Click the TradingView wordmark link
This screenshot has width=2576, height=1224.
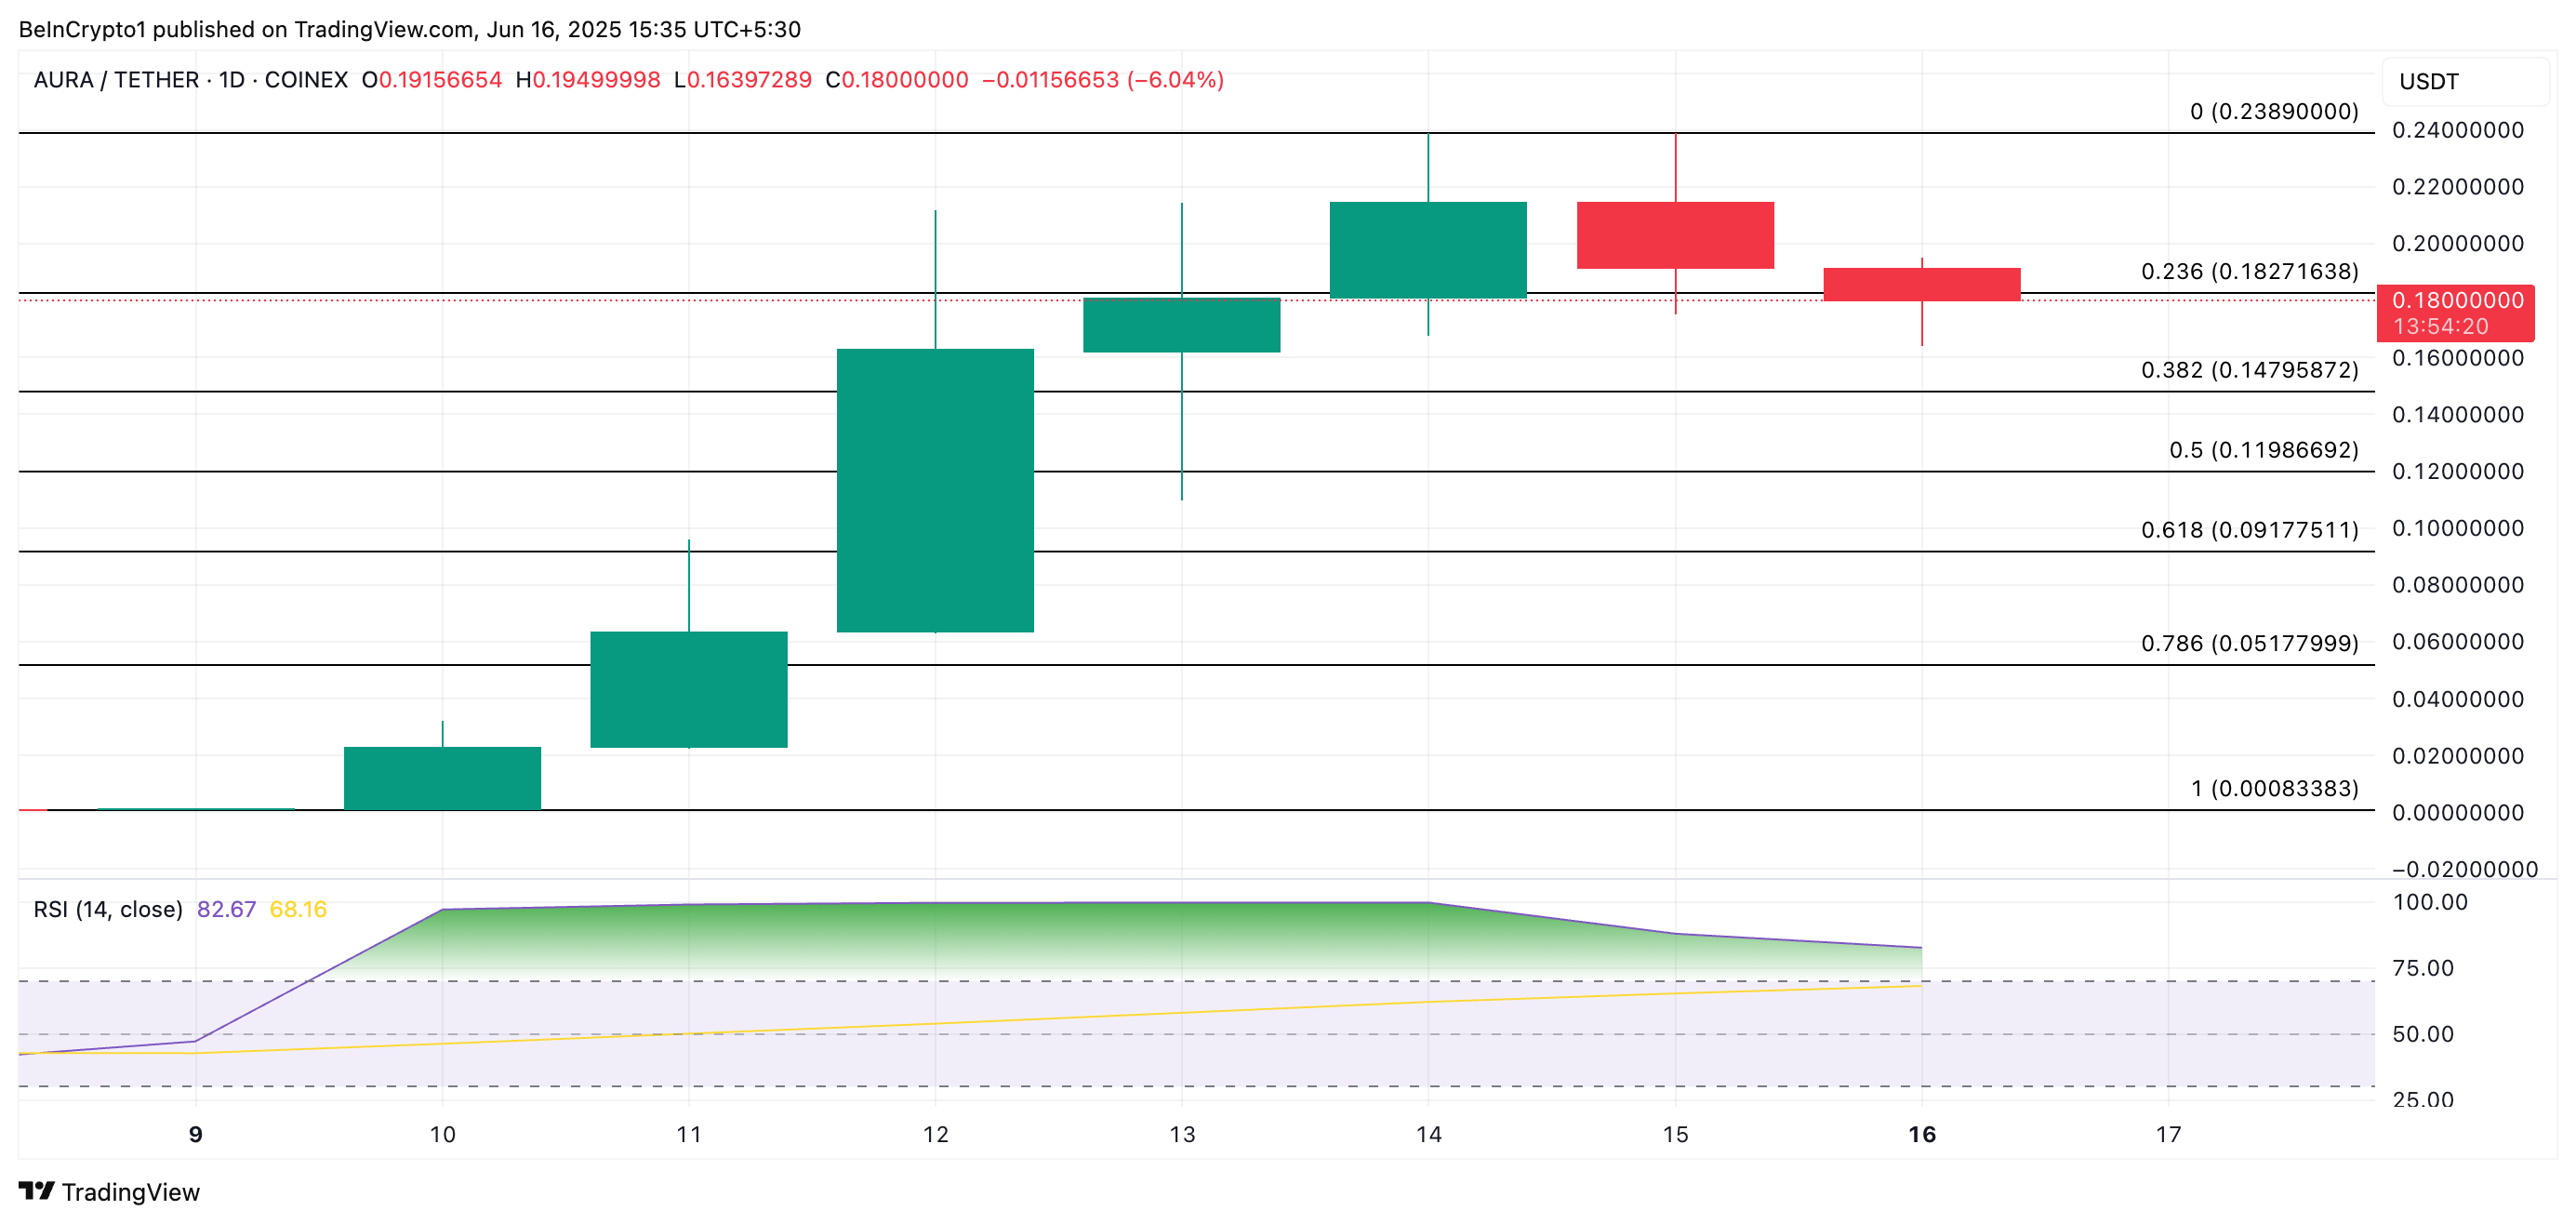click(x=130, y=1192)
